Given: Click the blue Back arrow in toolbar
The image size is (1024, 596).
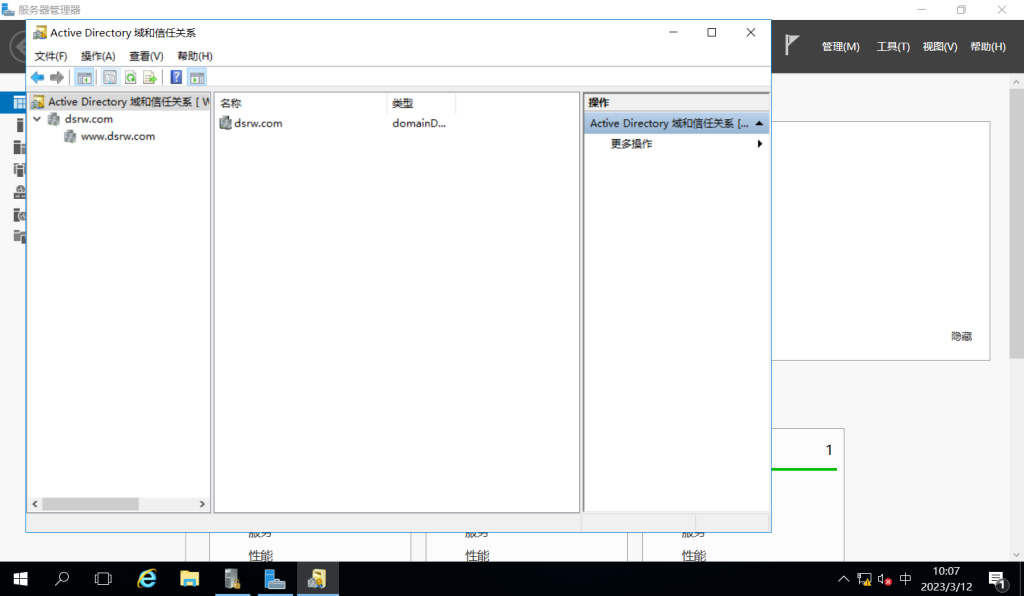Looking at the screenshot, I should pyautogui.click(x=37, y=78).
